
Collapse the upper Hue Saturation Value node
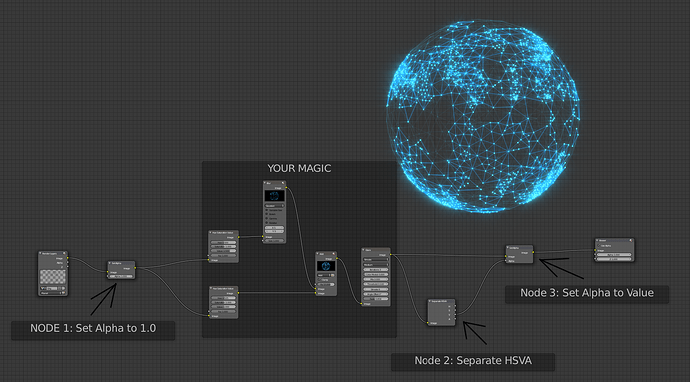point(210,232)
